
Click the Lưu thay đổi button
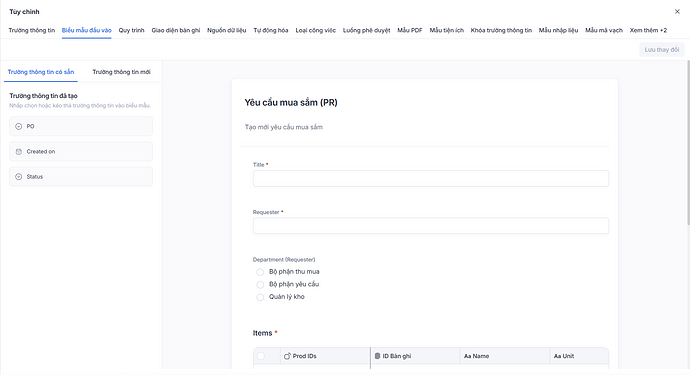tap(662, 50)
